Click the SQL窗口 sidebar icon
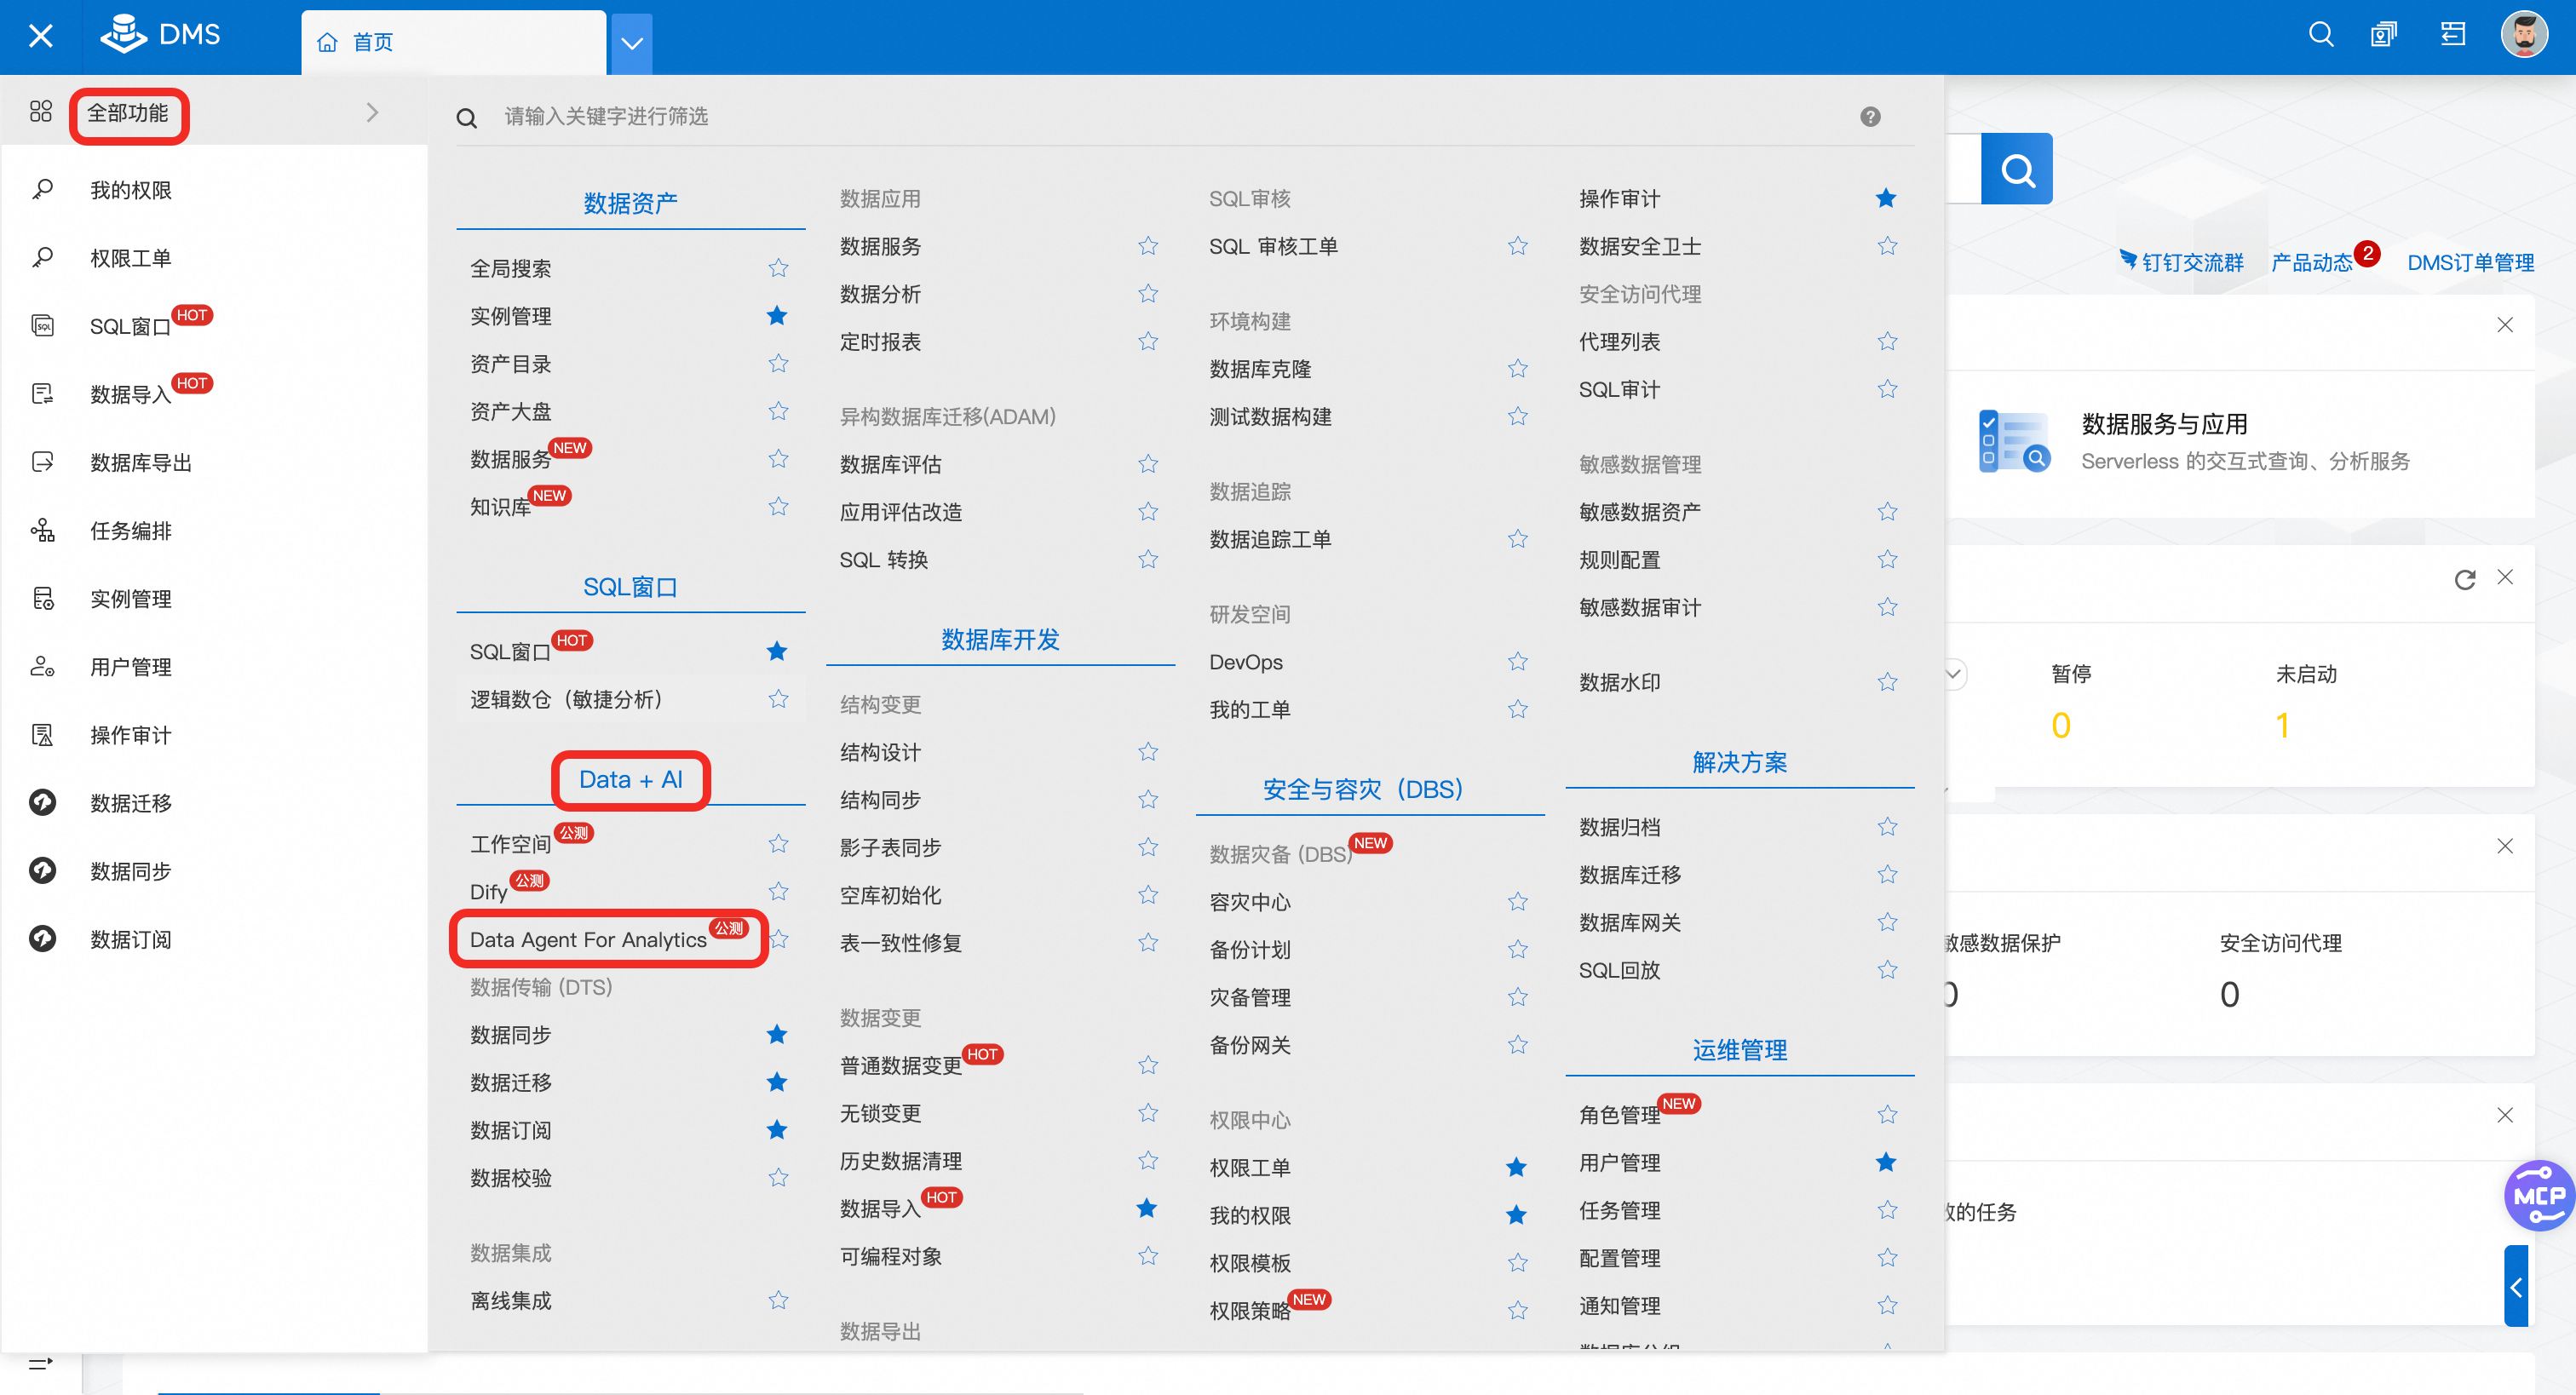 tap(43, 326)
